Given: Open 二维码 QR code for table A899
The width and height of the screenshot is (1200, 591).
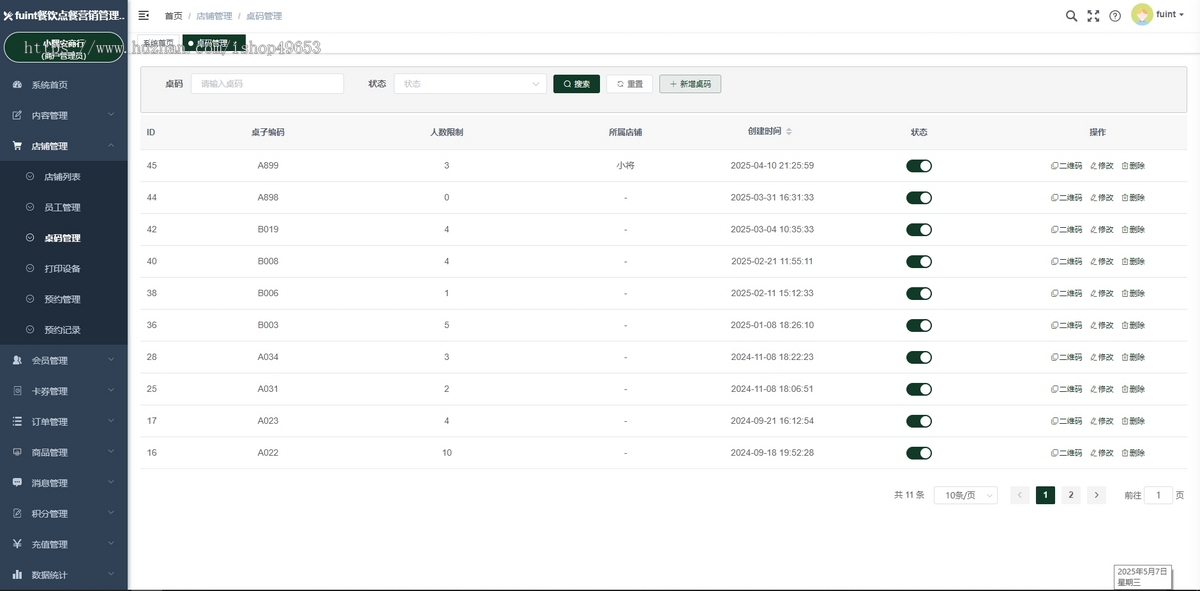Looking at the screenshot, I should (1066, 166).
